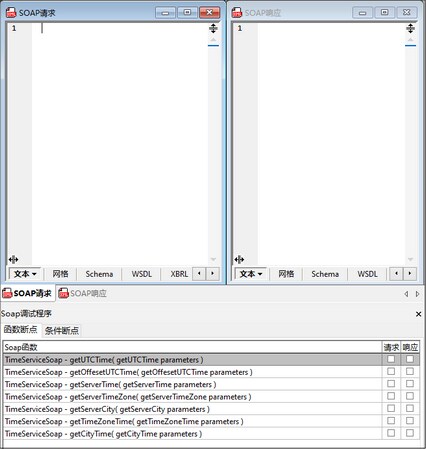Enable 请求 breakpoint for getUTCTime
The image size is (426, 449).
click(391, 359)
